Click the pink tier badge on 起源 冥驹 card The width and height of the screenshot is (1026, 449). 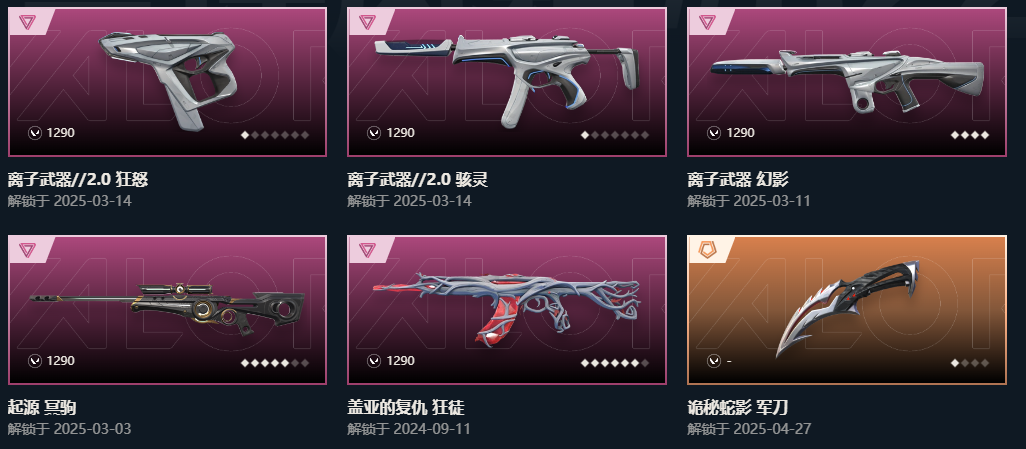click(27, 249)
